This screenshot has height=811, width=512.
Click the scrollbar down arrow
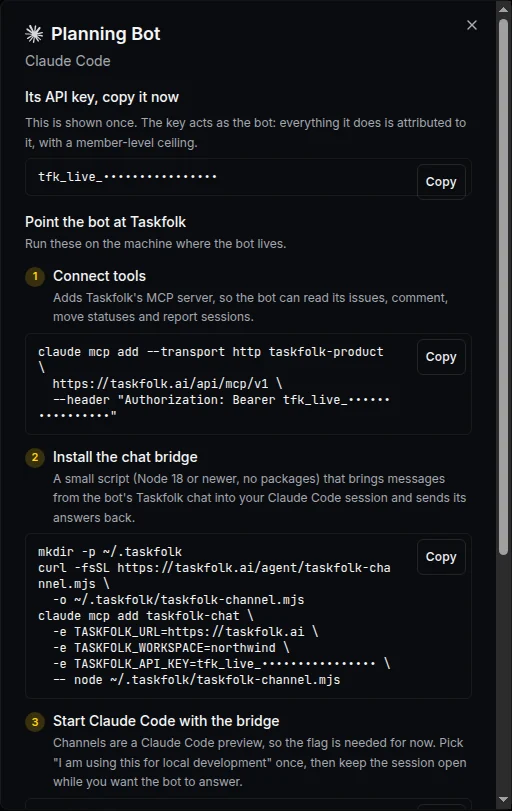point(503,800)
